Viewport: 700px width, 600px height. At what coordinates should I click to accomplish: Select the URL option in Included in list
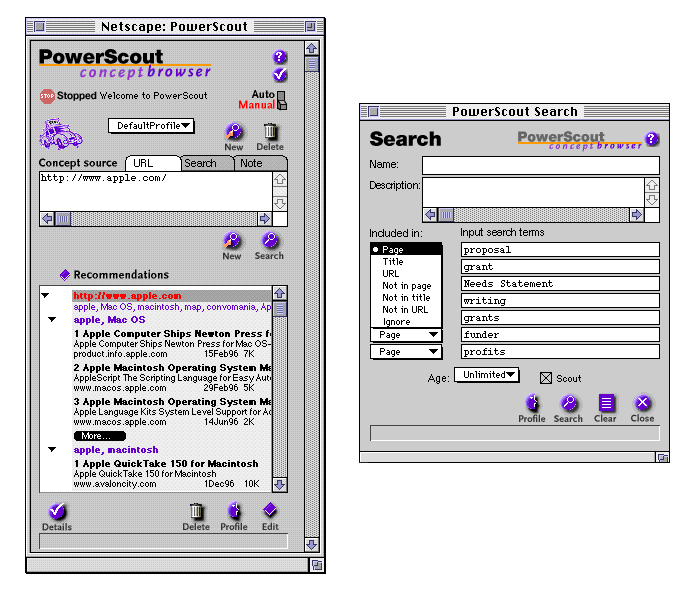pos(406,274)
